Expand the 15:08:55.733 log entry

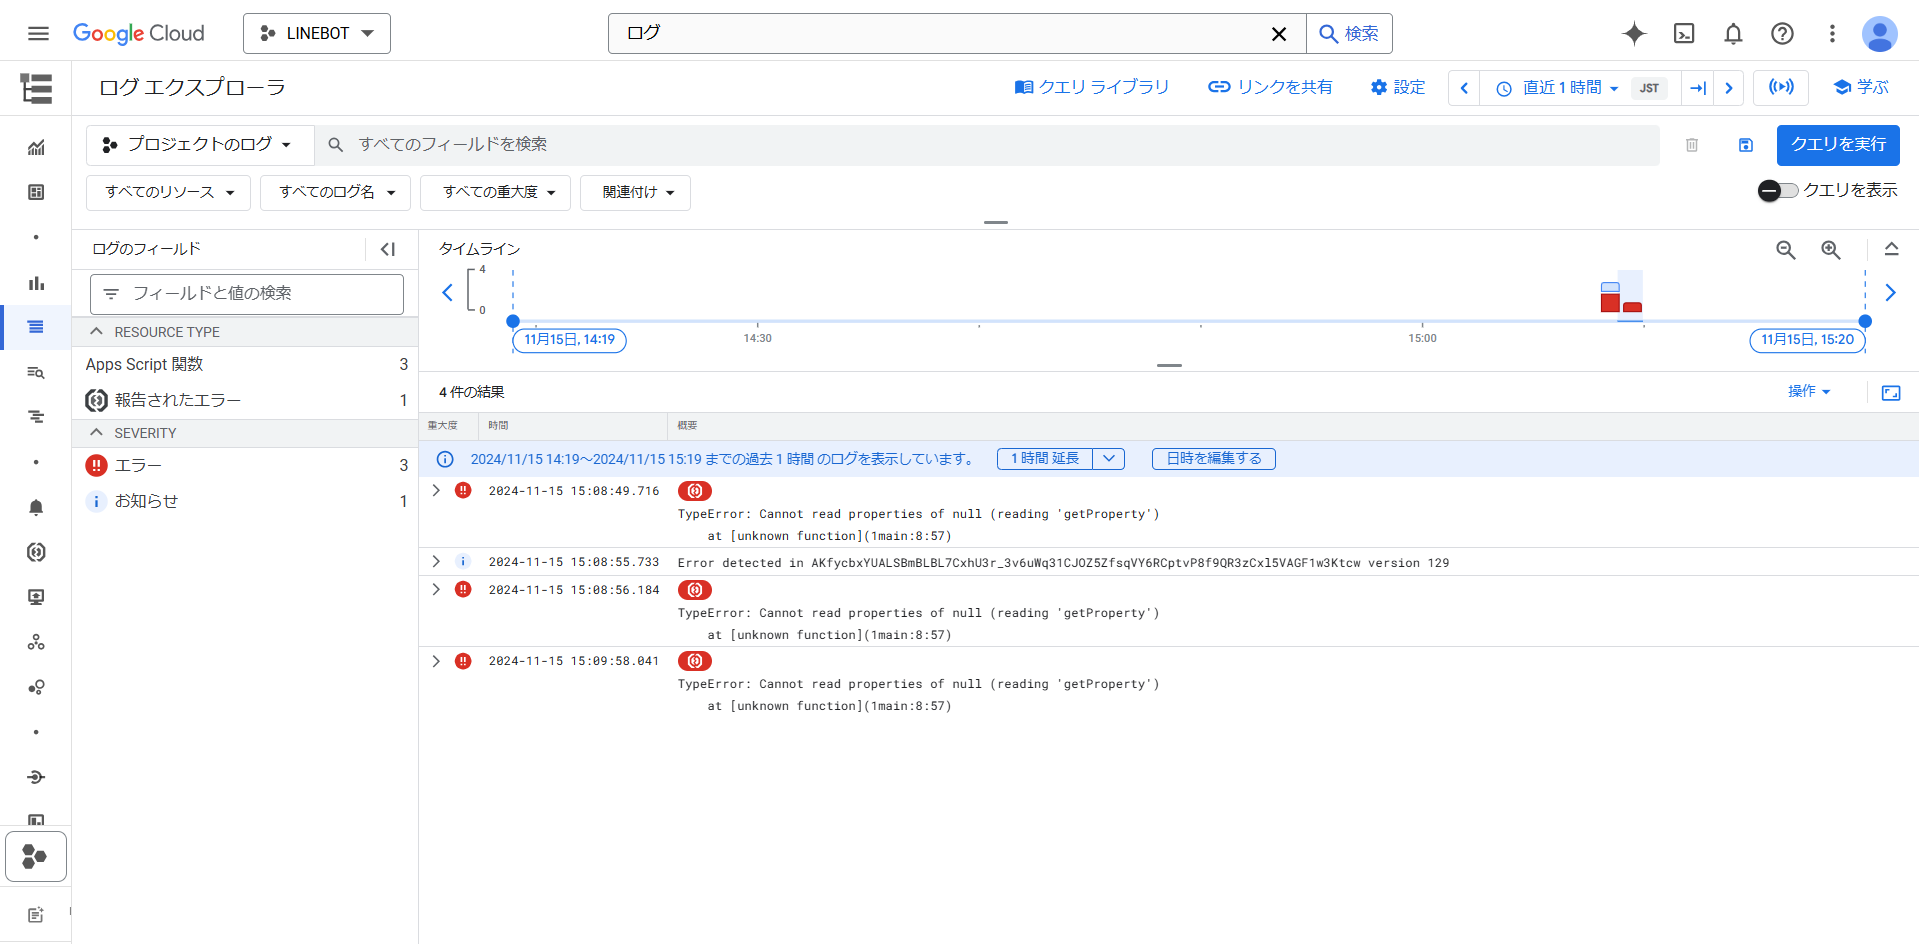tap(436, 561)
